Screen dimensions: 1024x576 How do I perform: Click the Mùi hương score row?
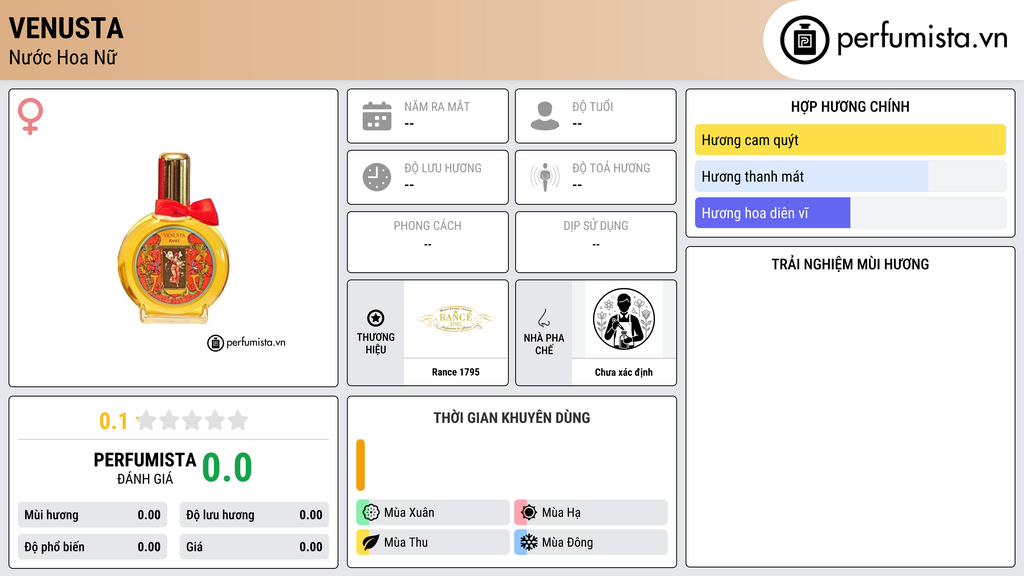[x=92, y=515]
